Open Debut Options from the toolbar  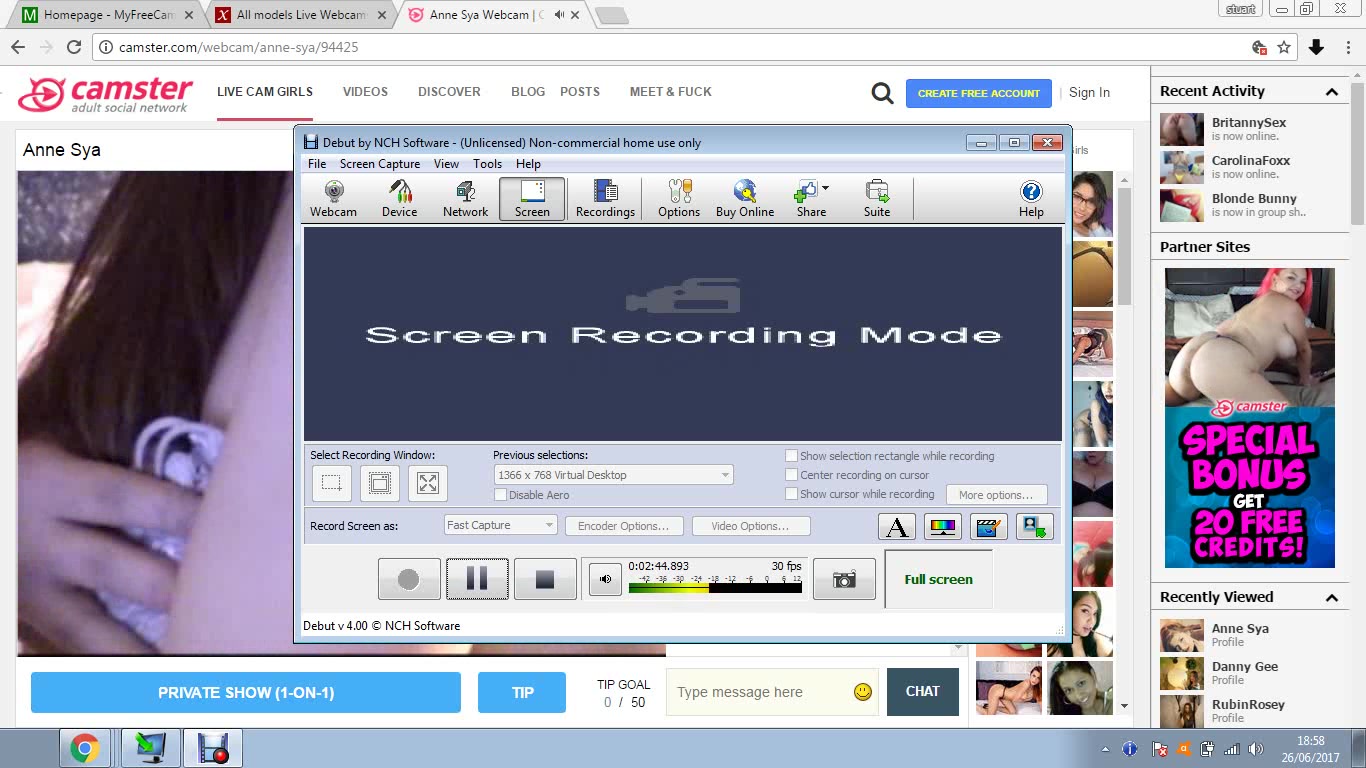pyautogui.click(x=679, y=198)
